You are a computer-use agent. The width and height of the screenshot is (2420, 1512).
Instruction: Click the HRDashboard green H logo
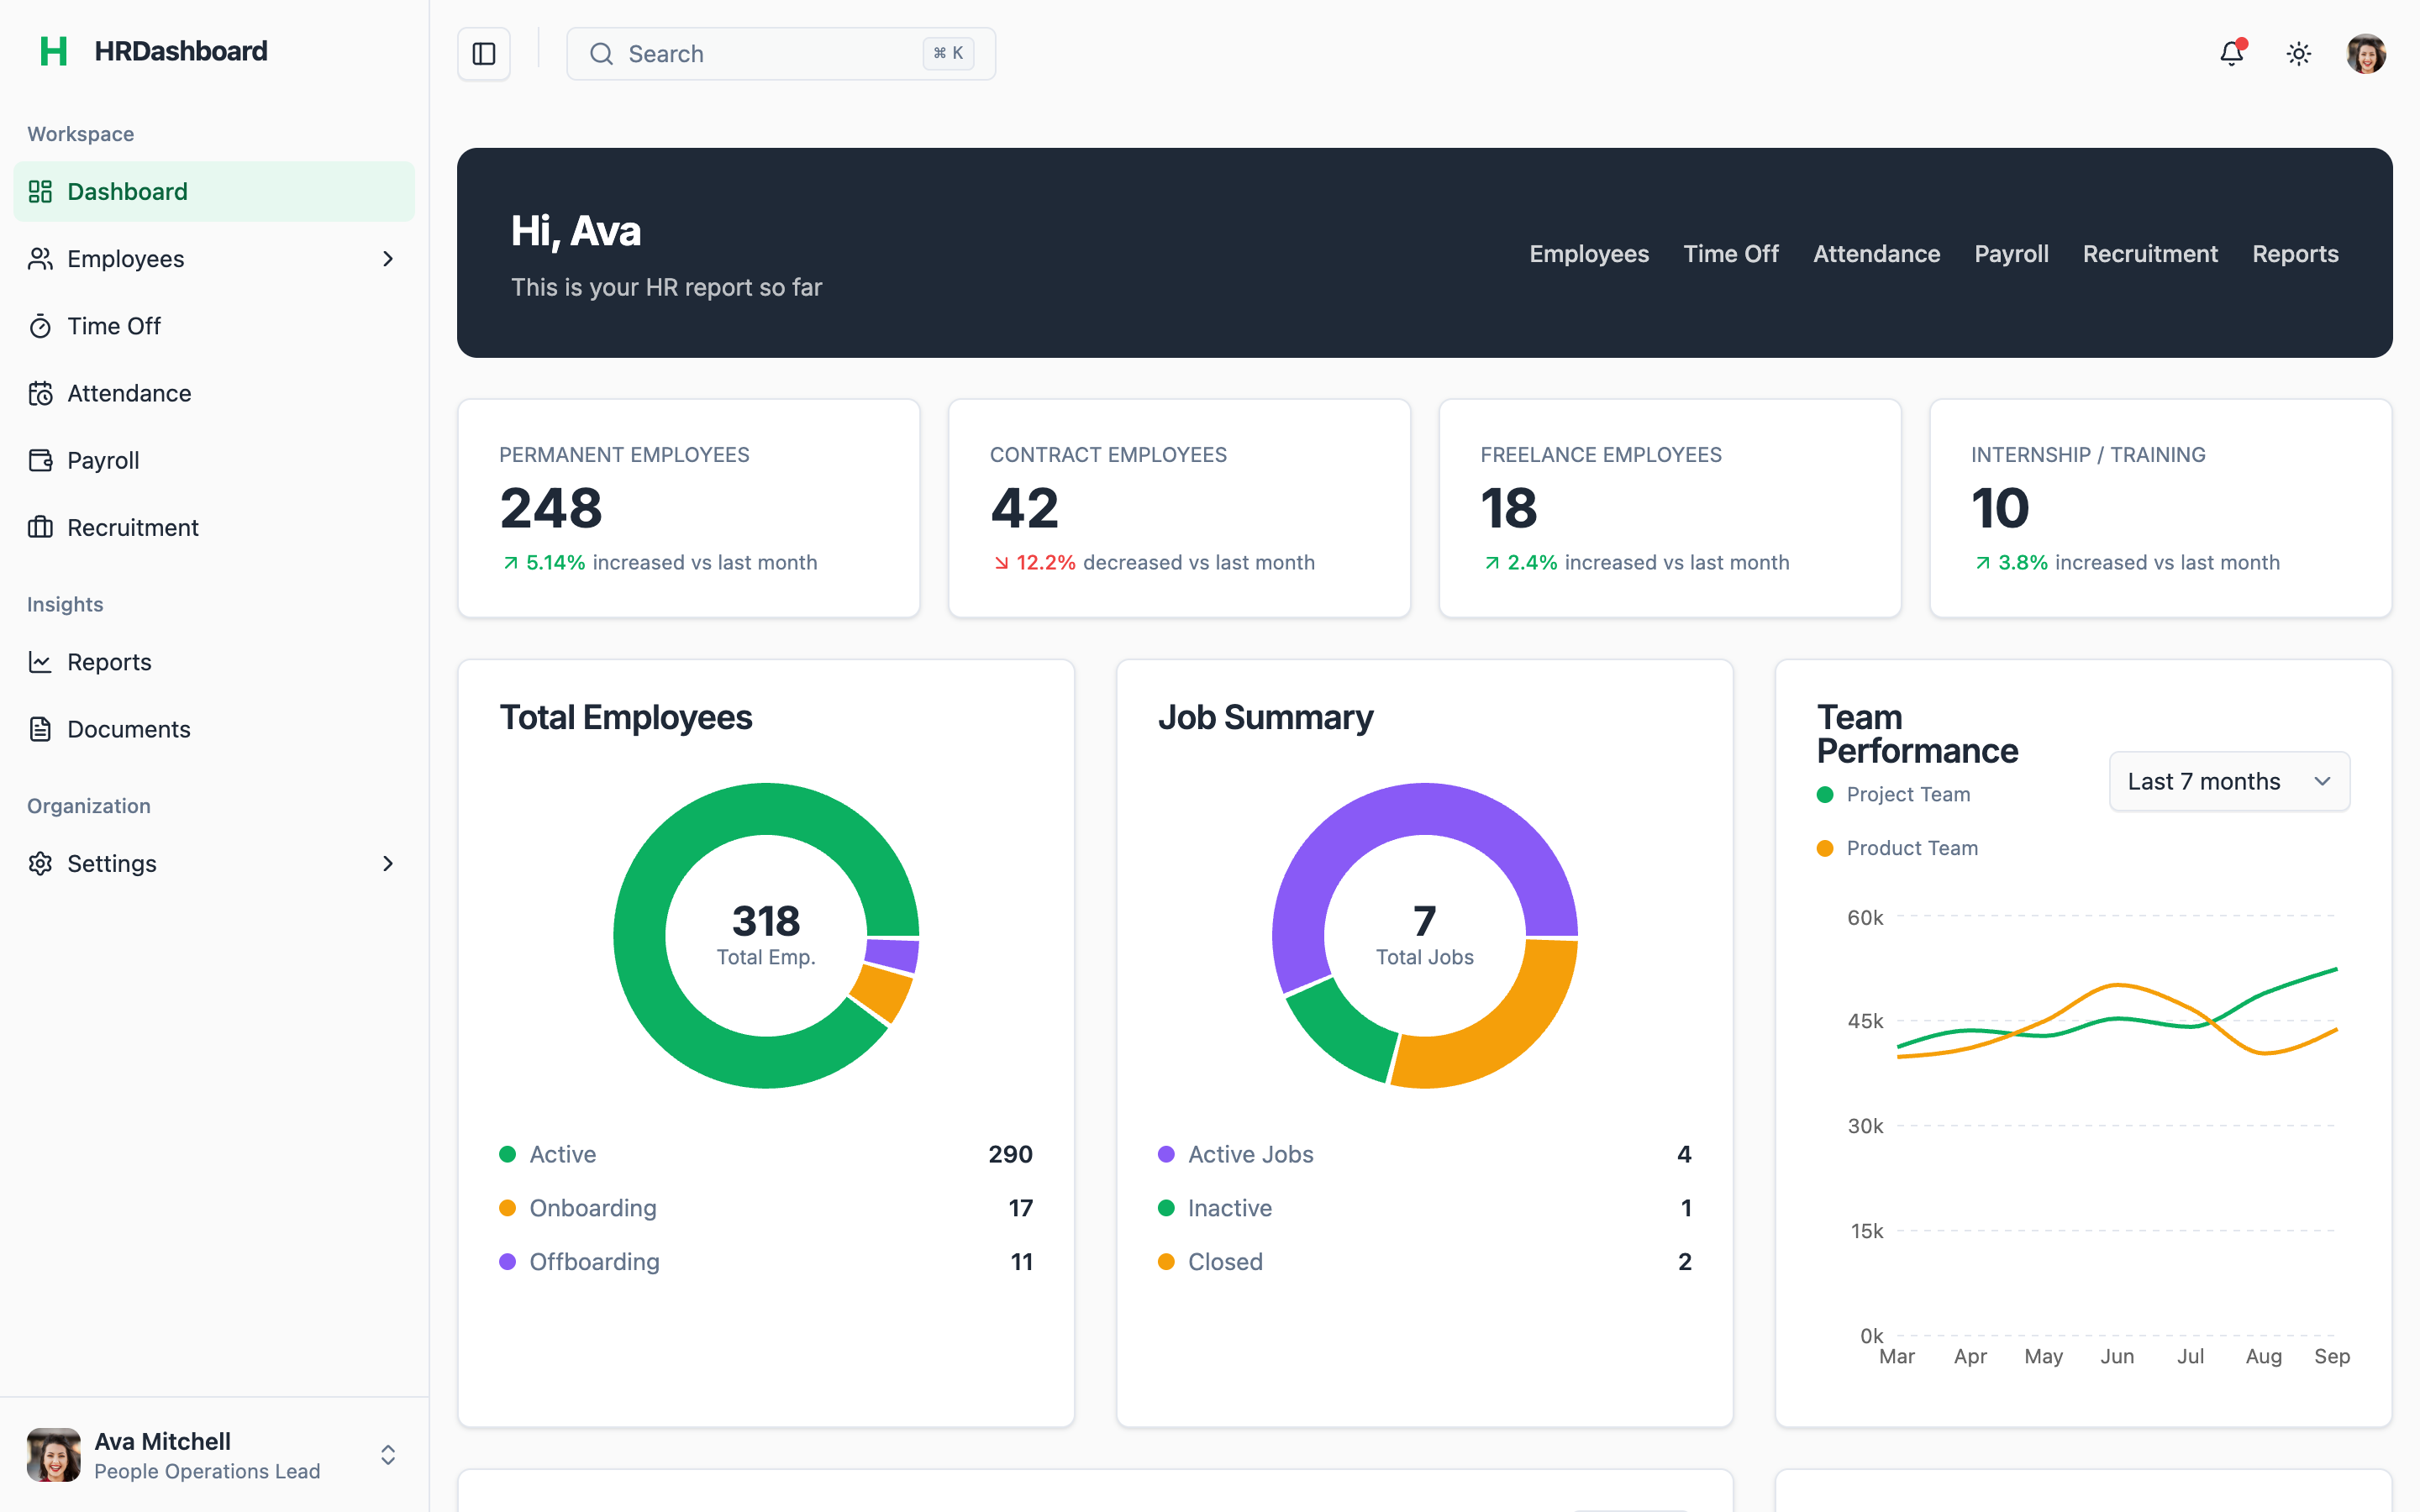(x=53, y=51)
